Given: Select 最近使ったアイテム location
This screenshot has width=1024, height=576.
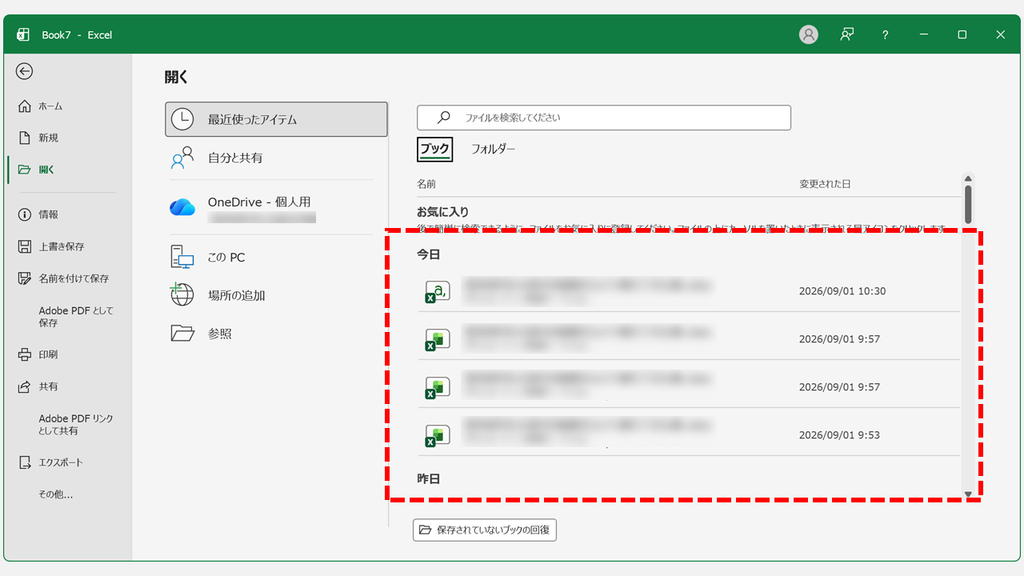Looking at the screenshot, I should click(276, 120).
